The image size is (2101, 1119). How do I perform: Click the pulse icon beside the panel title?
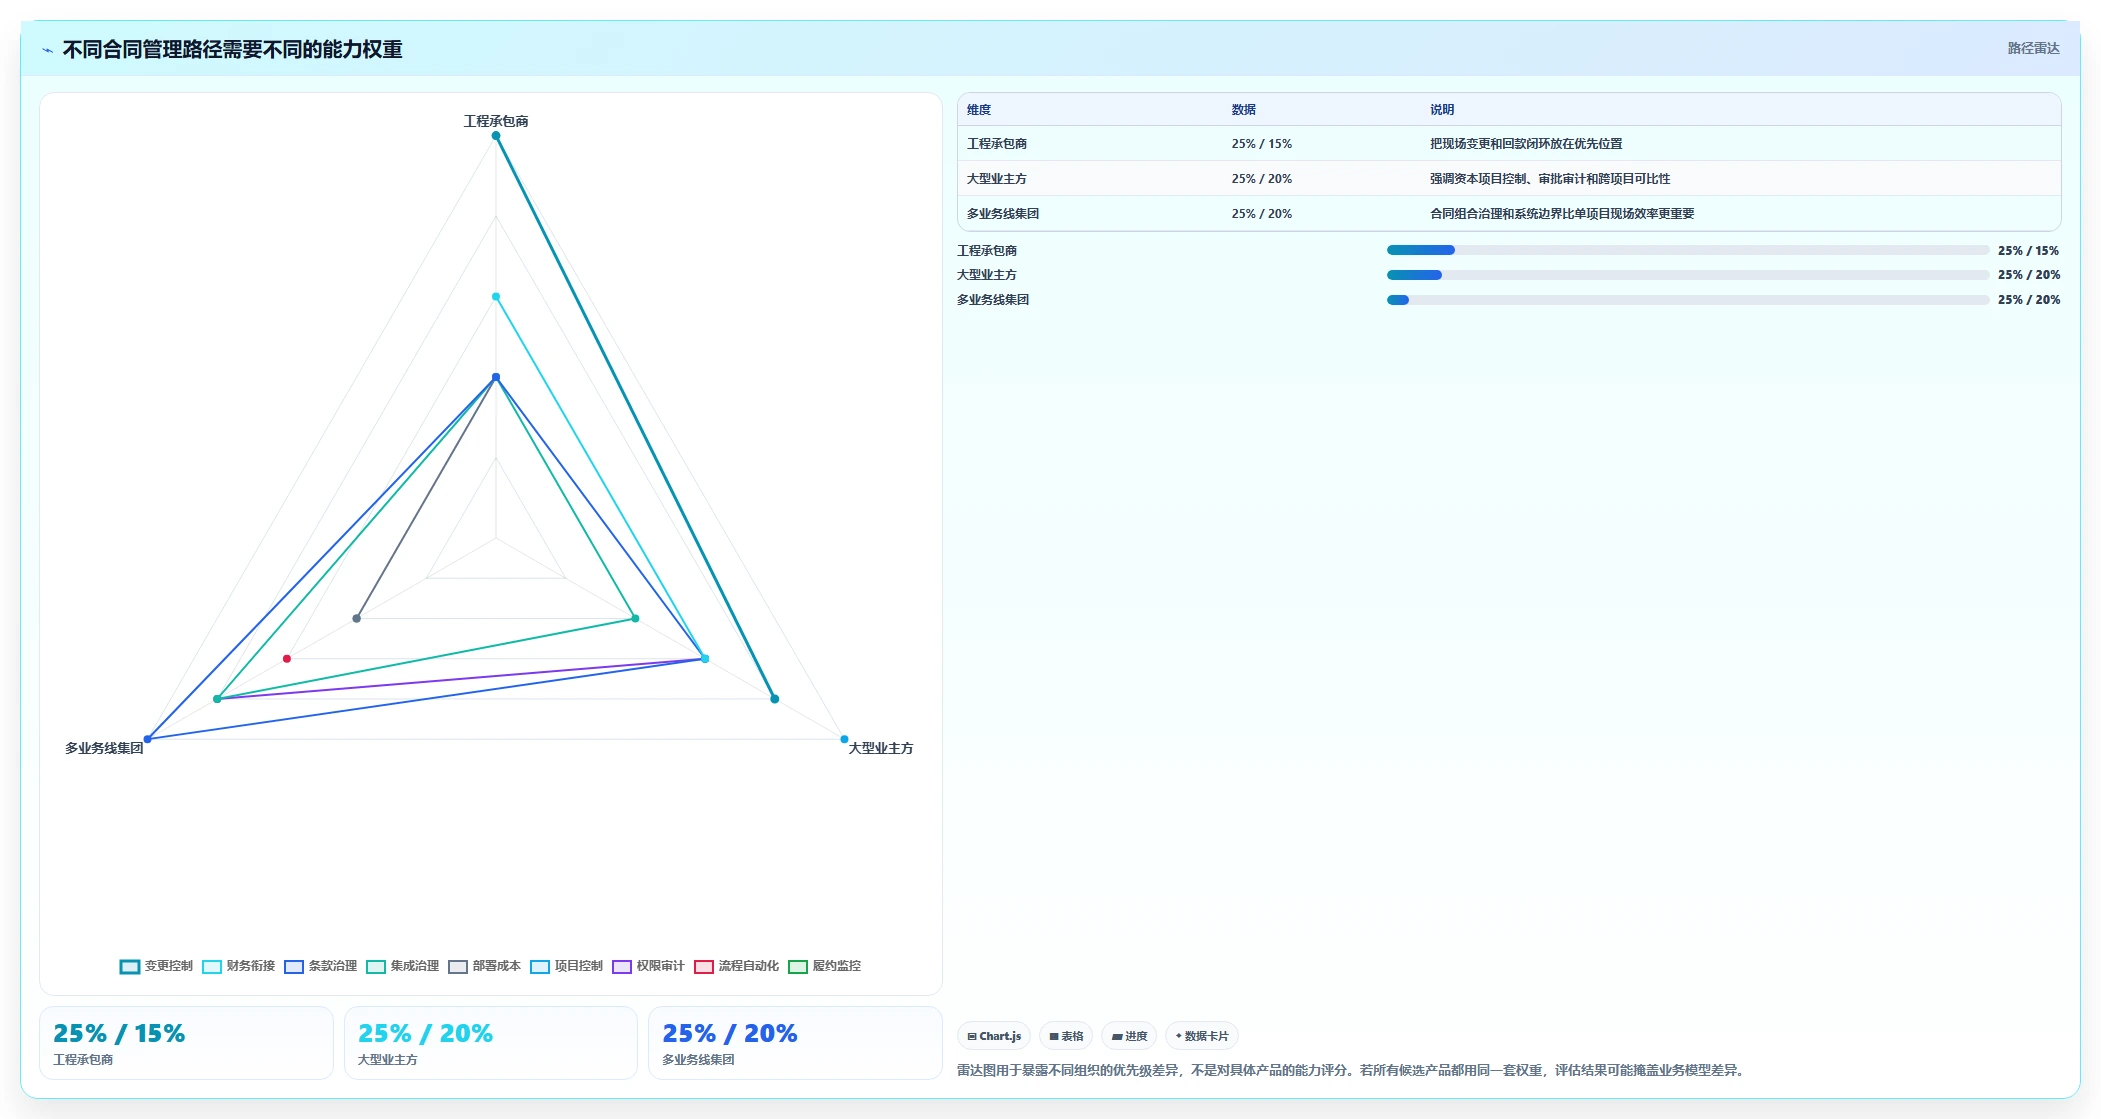tap(47, 50)
